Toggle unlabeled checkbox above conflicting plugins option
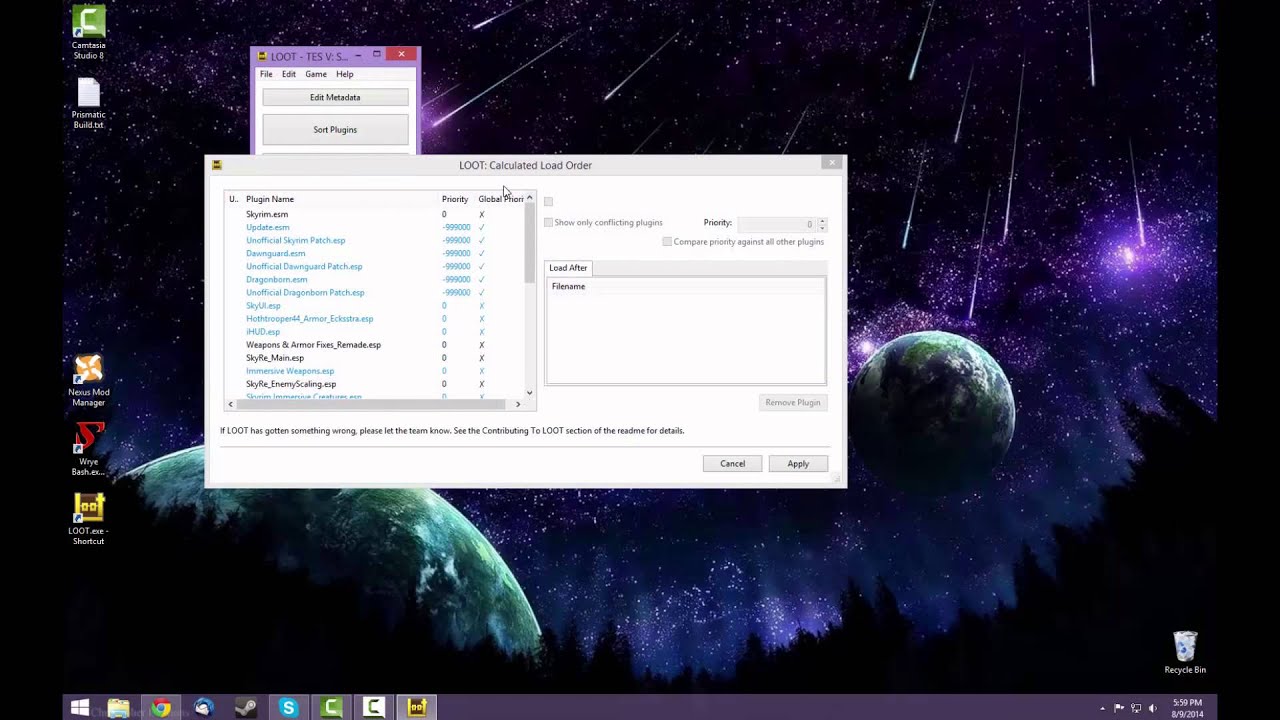Image resolution: width=1280 pixels, height=720 pixels. tap(548, 201)
